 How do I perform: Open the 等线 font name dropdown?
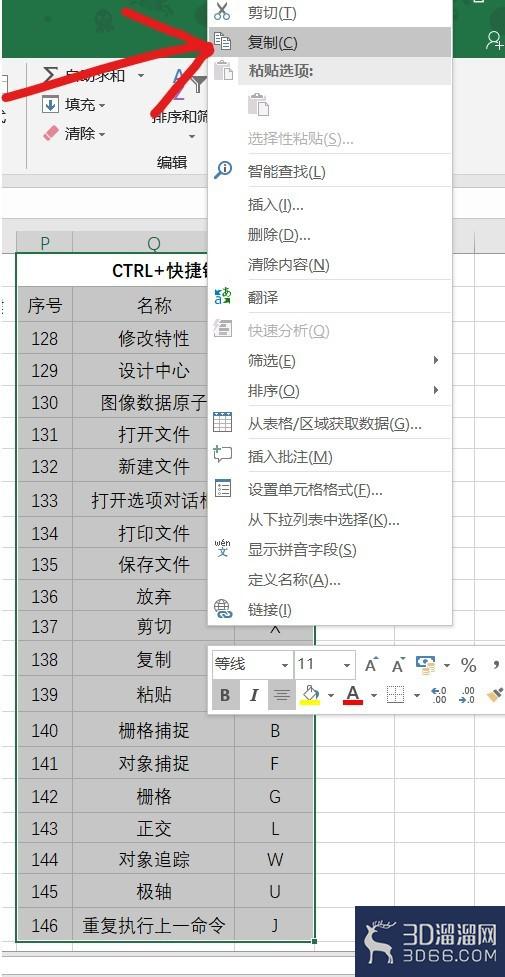[x=285, y=665]
